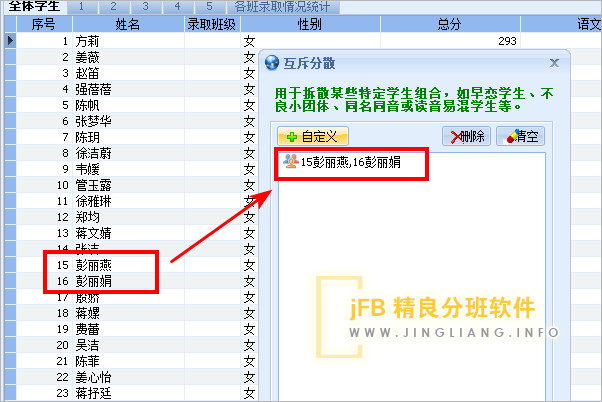The height and width of the screenshot is (402, 602).
Task: Click the people icon beside 15彭丽燕
Action: point(291,161)
